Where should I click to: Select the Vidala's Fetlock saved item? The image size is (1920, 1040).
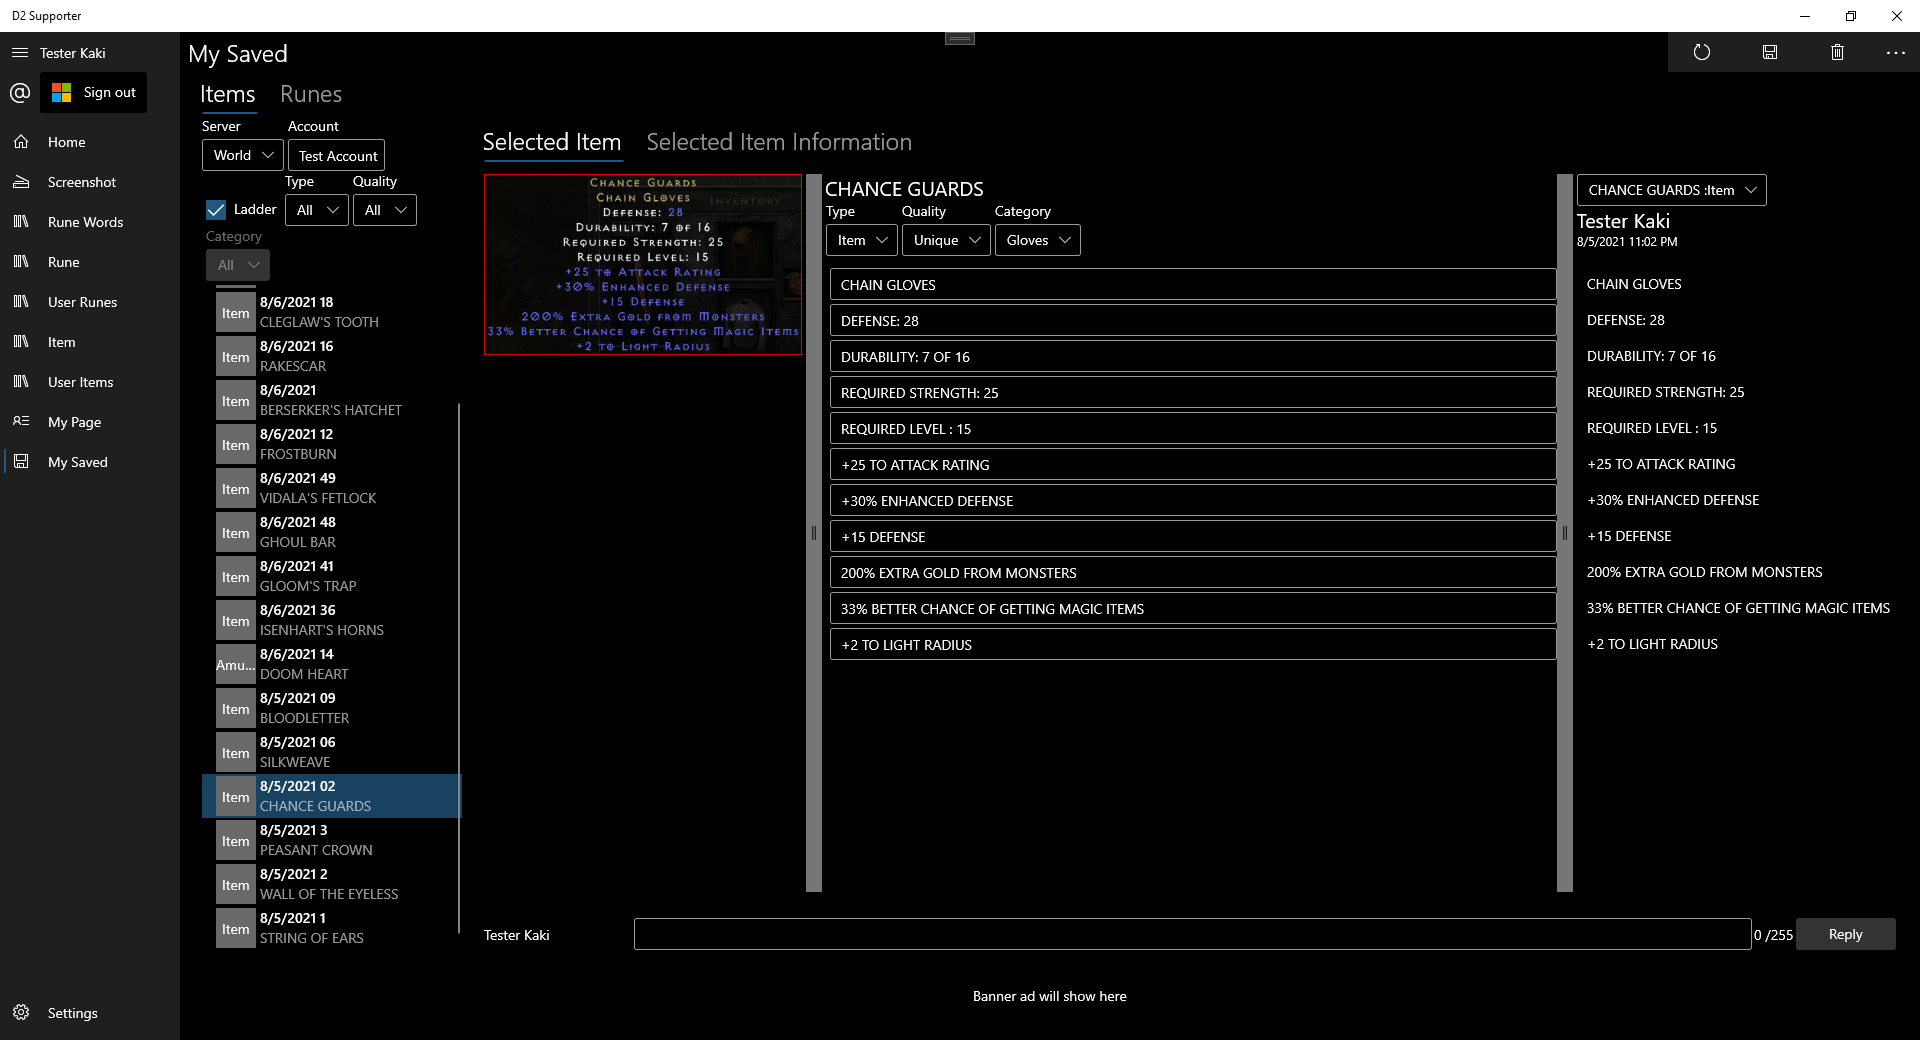pyautogui.click(x=331, y=488)
